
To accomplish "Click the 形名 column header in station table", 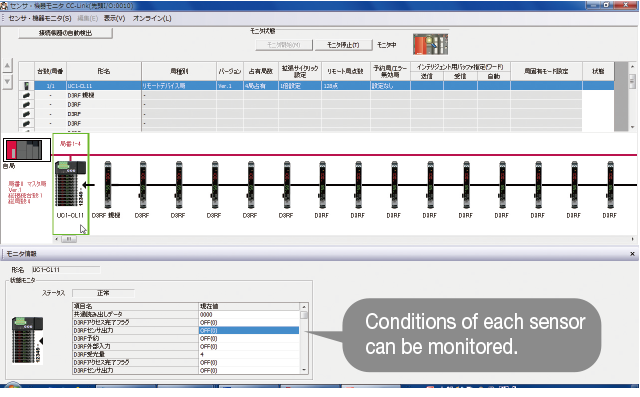I will [104, 71].
